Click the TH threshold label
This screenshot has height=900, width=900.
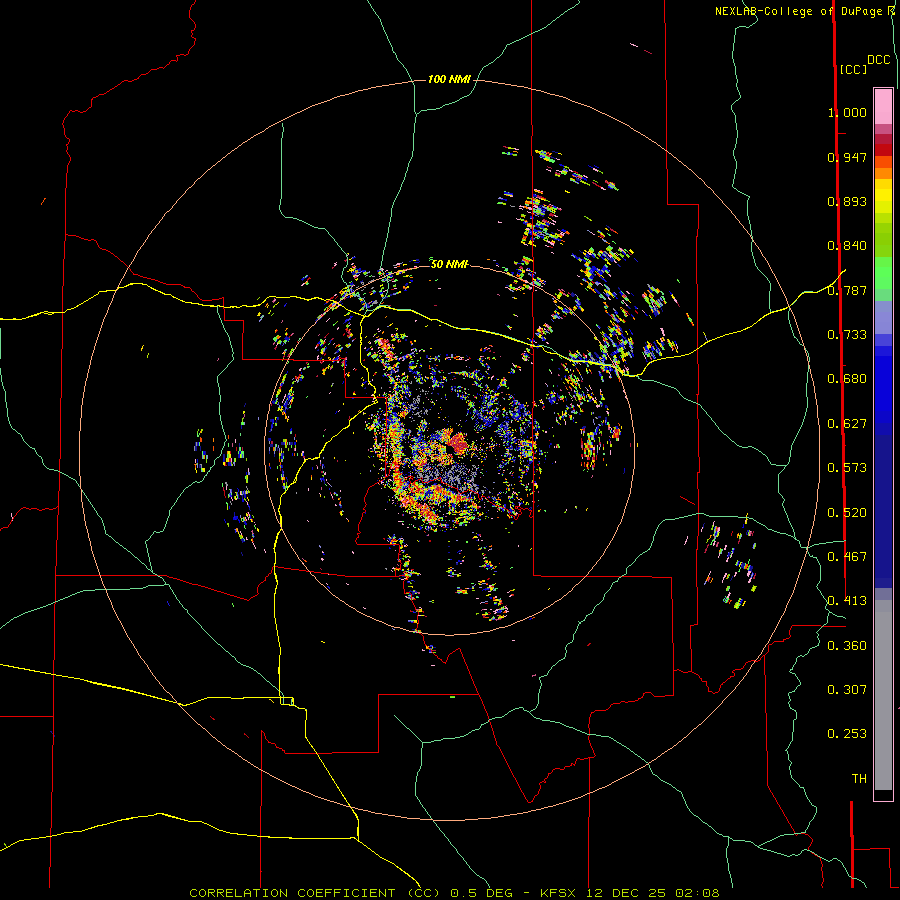click(859, 779)
